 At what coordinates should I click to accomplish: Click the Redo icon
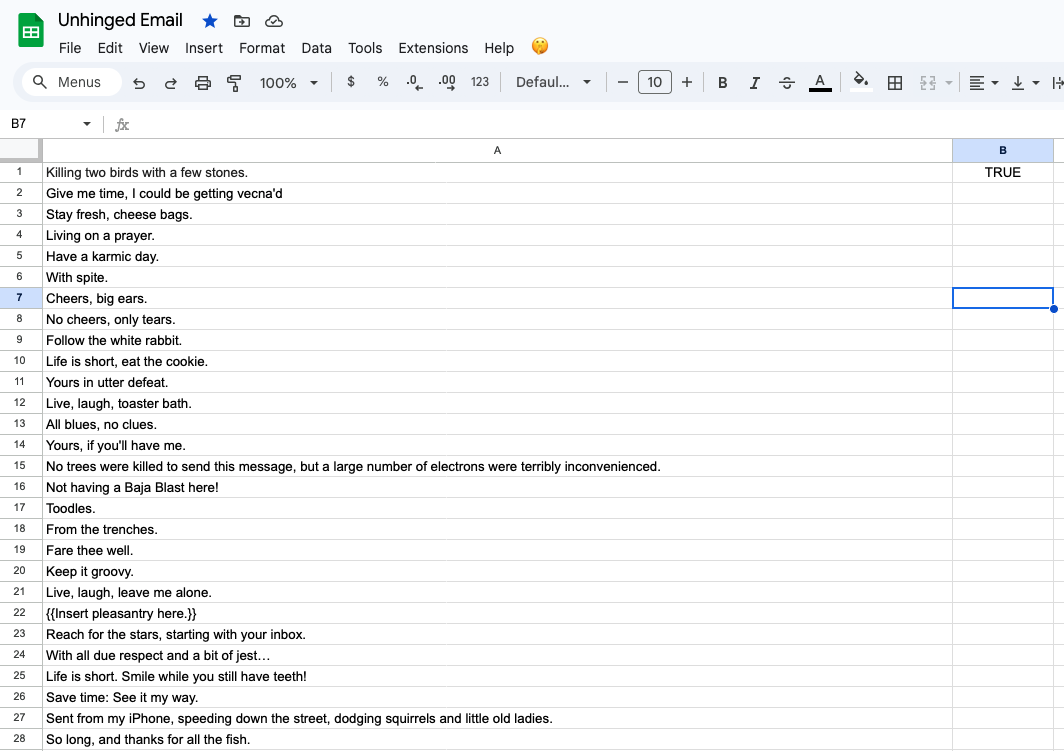[171, 82]
